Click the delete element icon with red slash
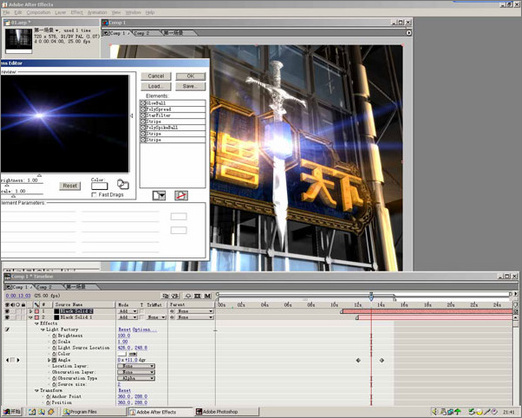This screenshot has width=522, height=418. tap(181, 196)
